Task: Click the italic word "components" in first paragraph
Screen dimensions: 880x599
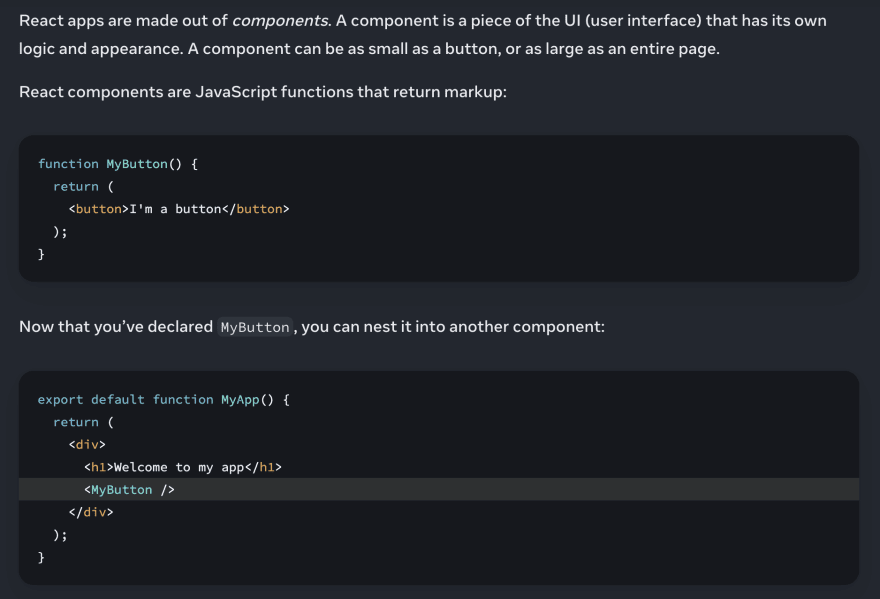Action: 280,21
